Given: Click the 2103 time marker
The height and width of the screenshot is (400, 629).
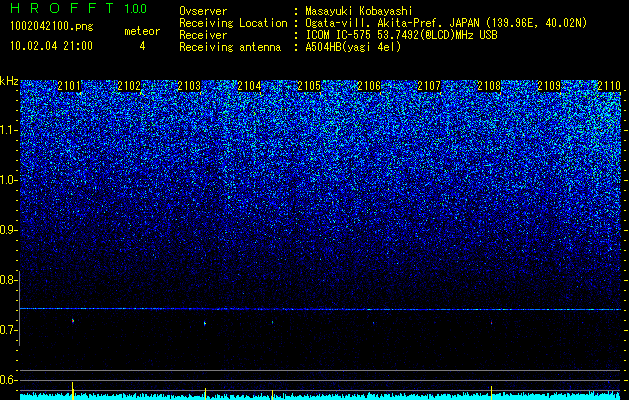Looking at the screenshot, I should (189, 86).
